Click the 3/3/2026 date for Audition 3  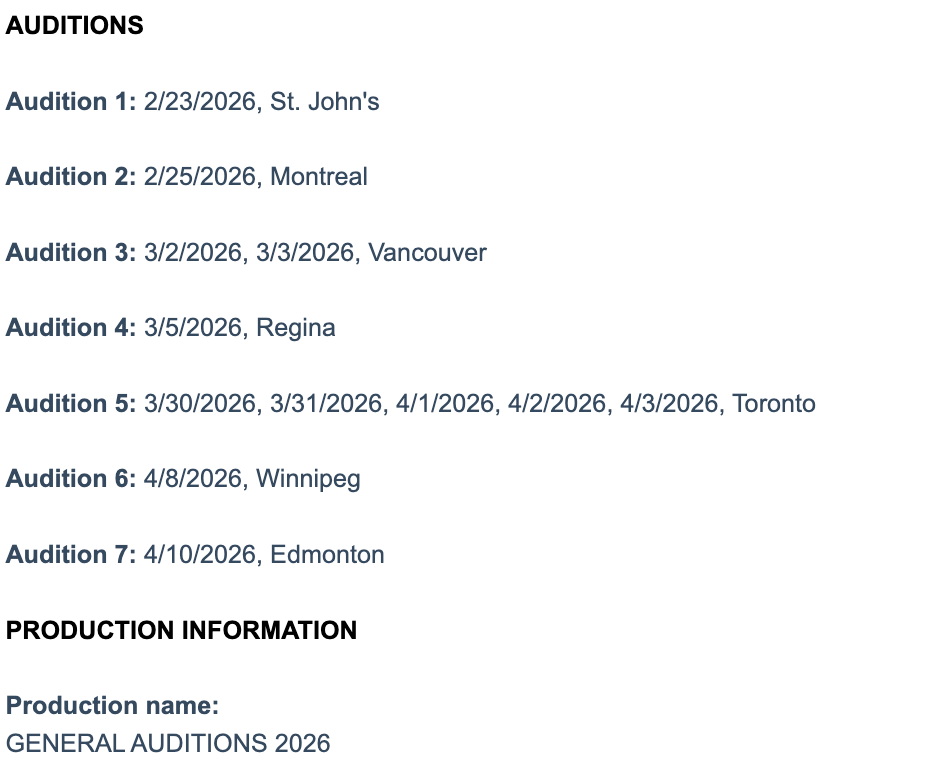[x=304, y=253]
